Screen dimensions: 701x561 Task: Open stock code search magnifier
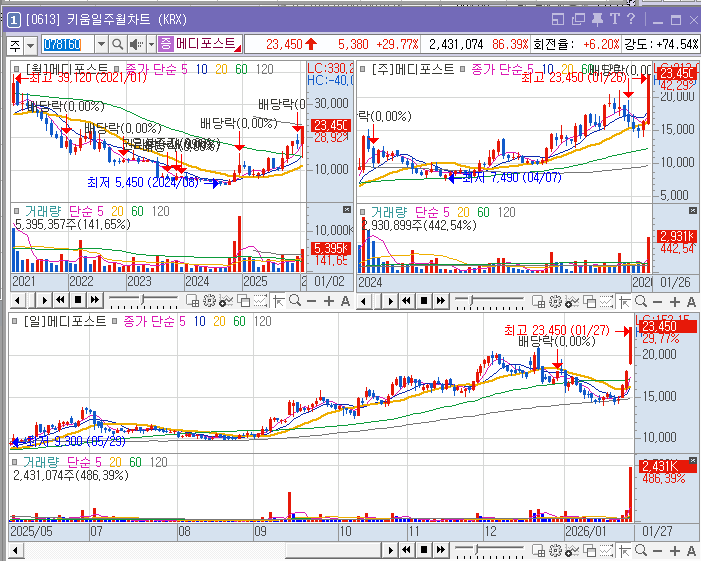pos(117,44)
